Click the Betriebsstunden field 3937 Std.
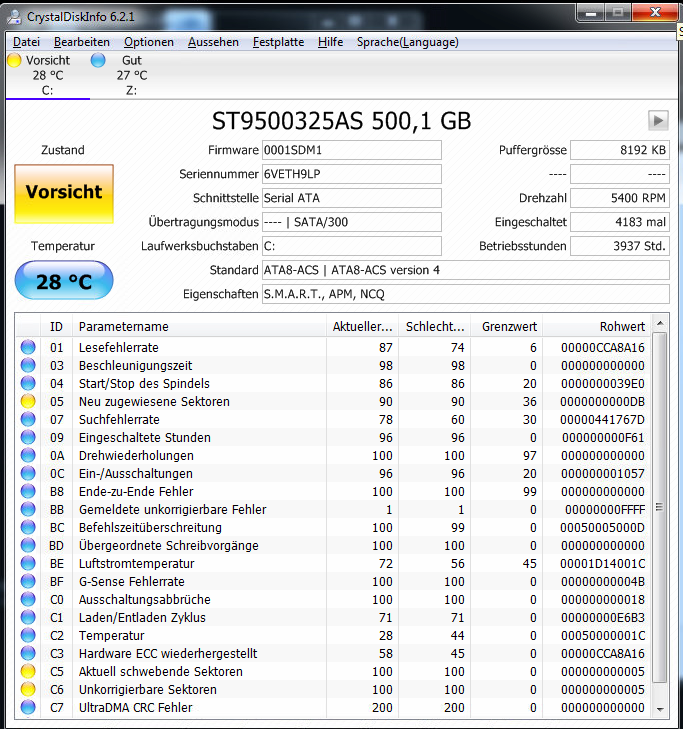This screenshot has height=729, width=683. [620, 246]
